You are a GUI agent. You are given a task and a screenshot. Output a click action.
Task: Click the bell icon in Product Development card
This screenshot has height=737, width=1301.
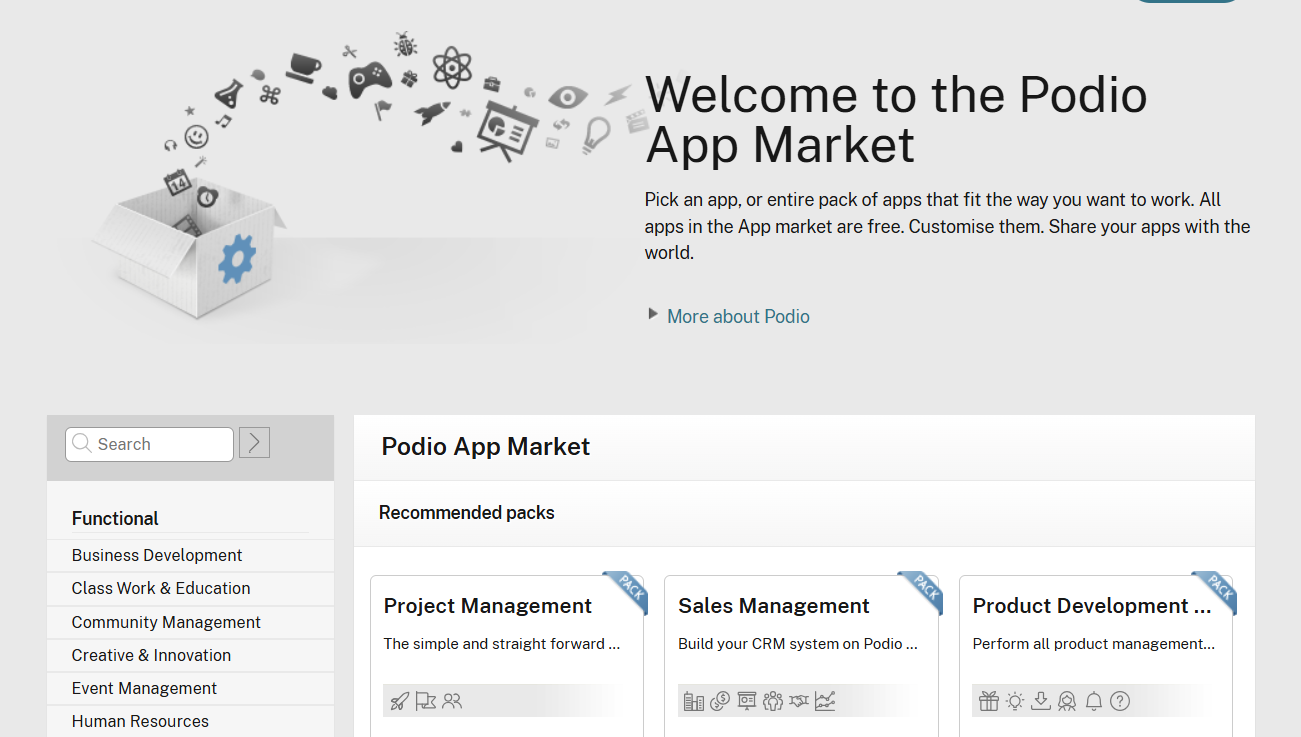pyautogui.click(x=1094, y=701)
